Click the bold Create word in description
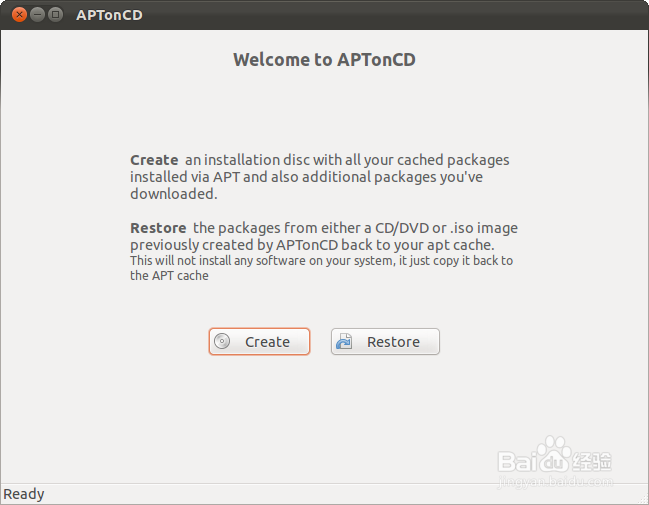 click(154, 160)
